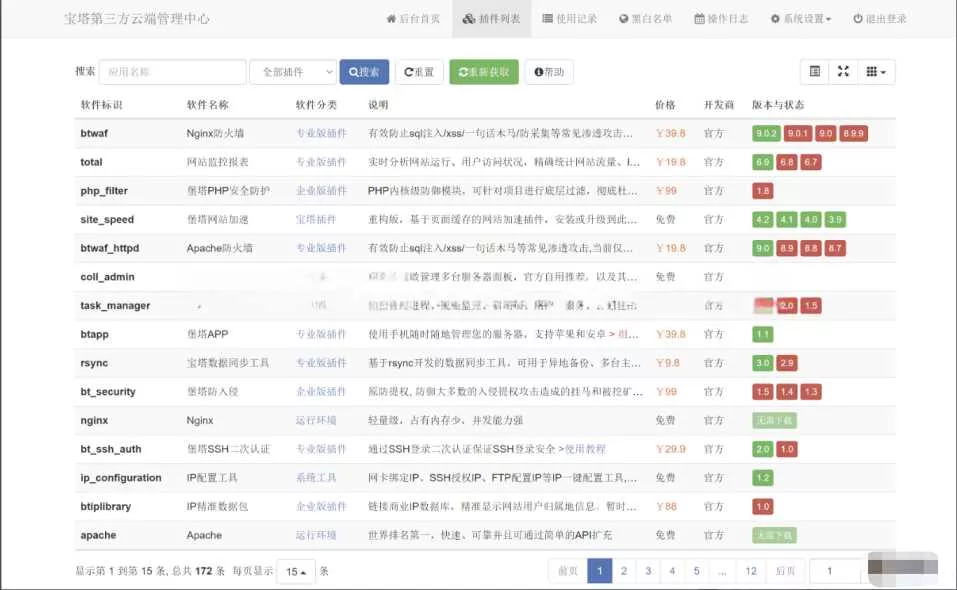Go to 后台首页 in navigation
957x590 pixels.
click(413, 19)
